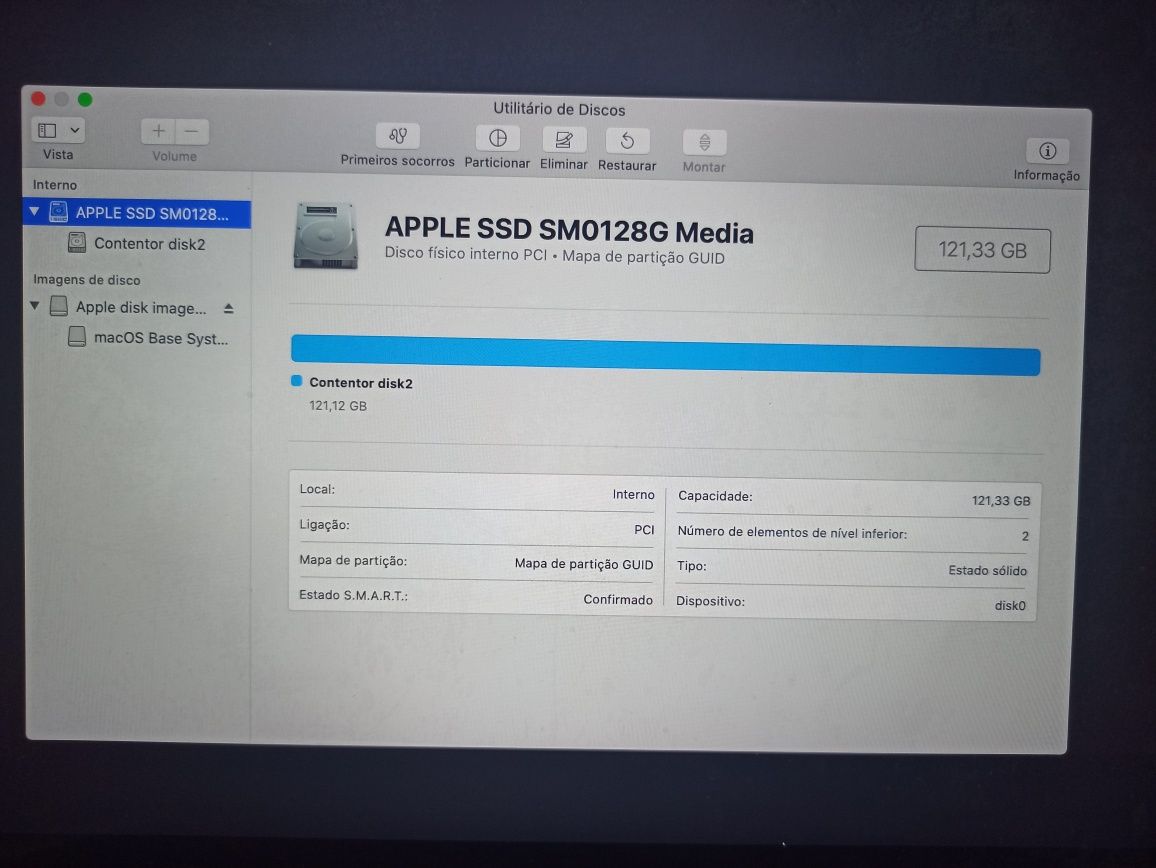Select Contentor disk2 in sidebar
Image resolution: width=1156 pixels, height=868 pixels.
[137, 243]
